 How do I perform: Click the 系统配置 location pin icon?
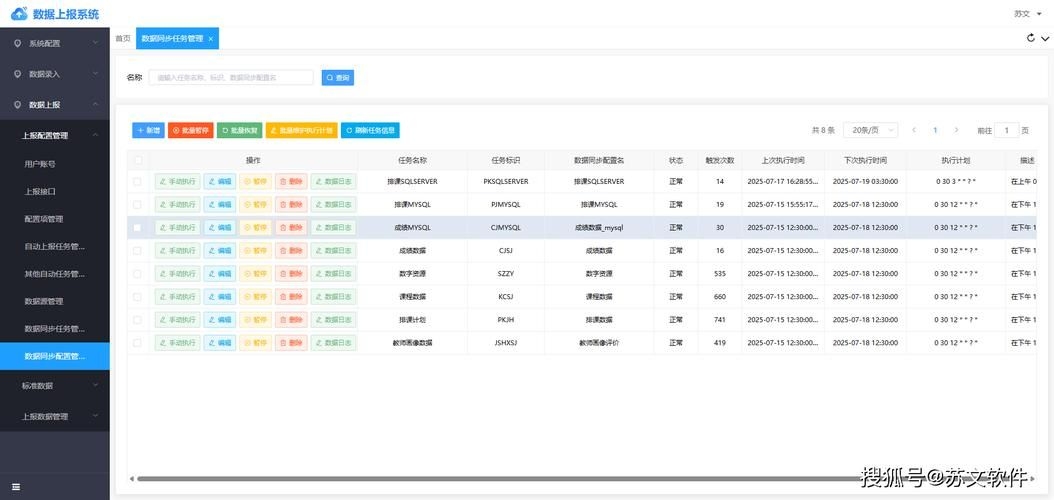coord(17,43)
